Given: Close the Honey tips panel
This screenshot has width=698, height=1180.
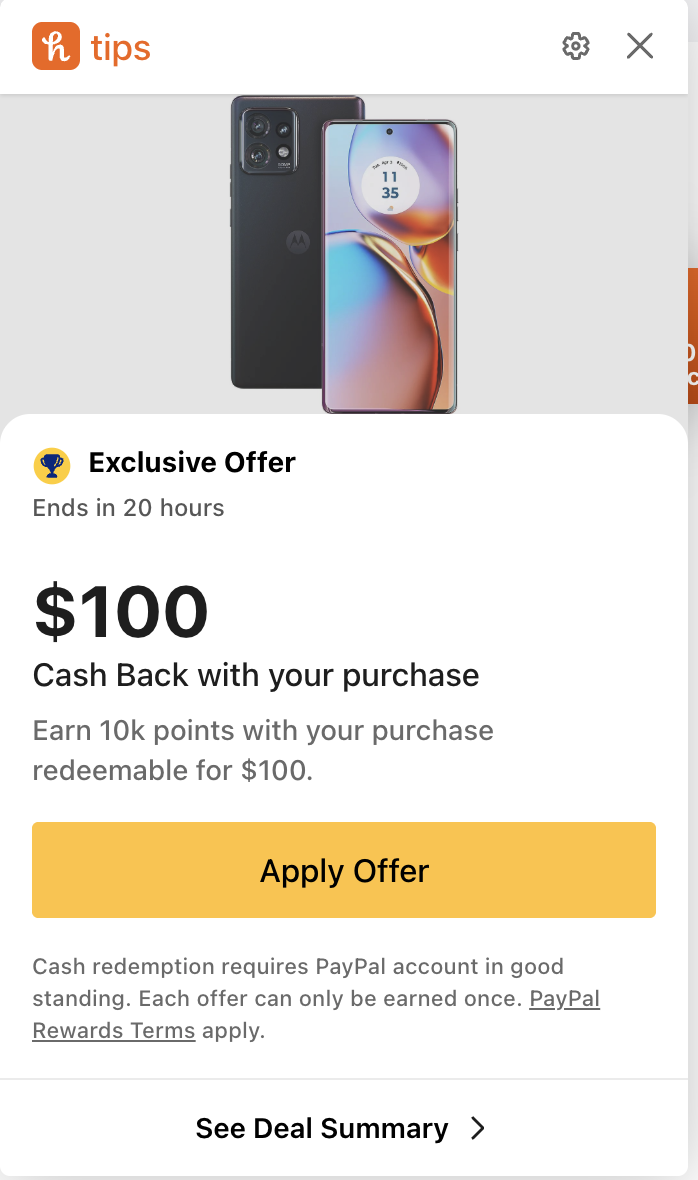Looking at the screenshot, I should coord(639,46).
